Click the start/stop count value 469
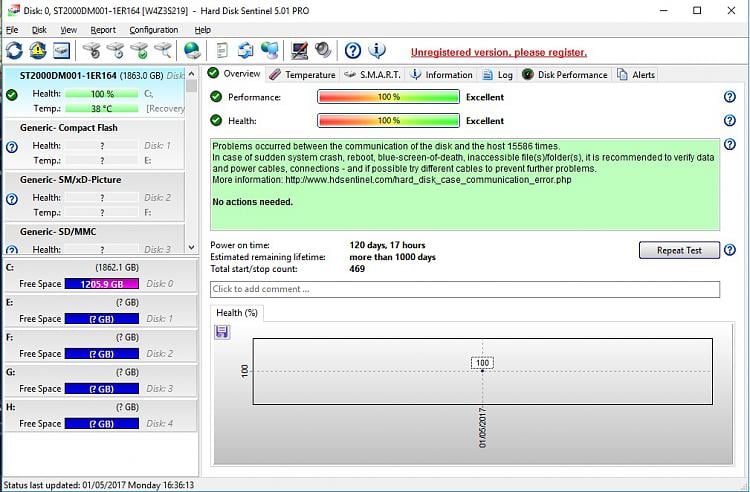This screenshot has height=492, width=750. (x=357, y=269)
